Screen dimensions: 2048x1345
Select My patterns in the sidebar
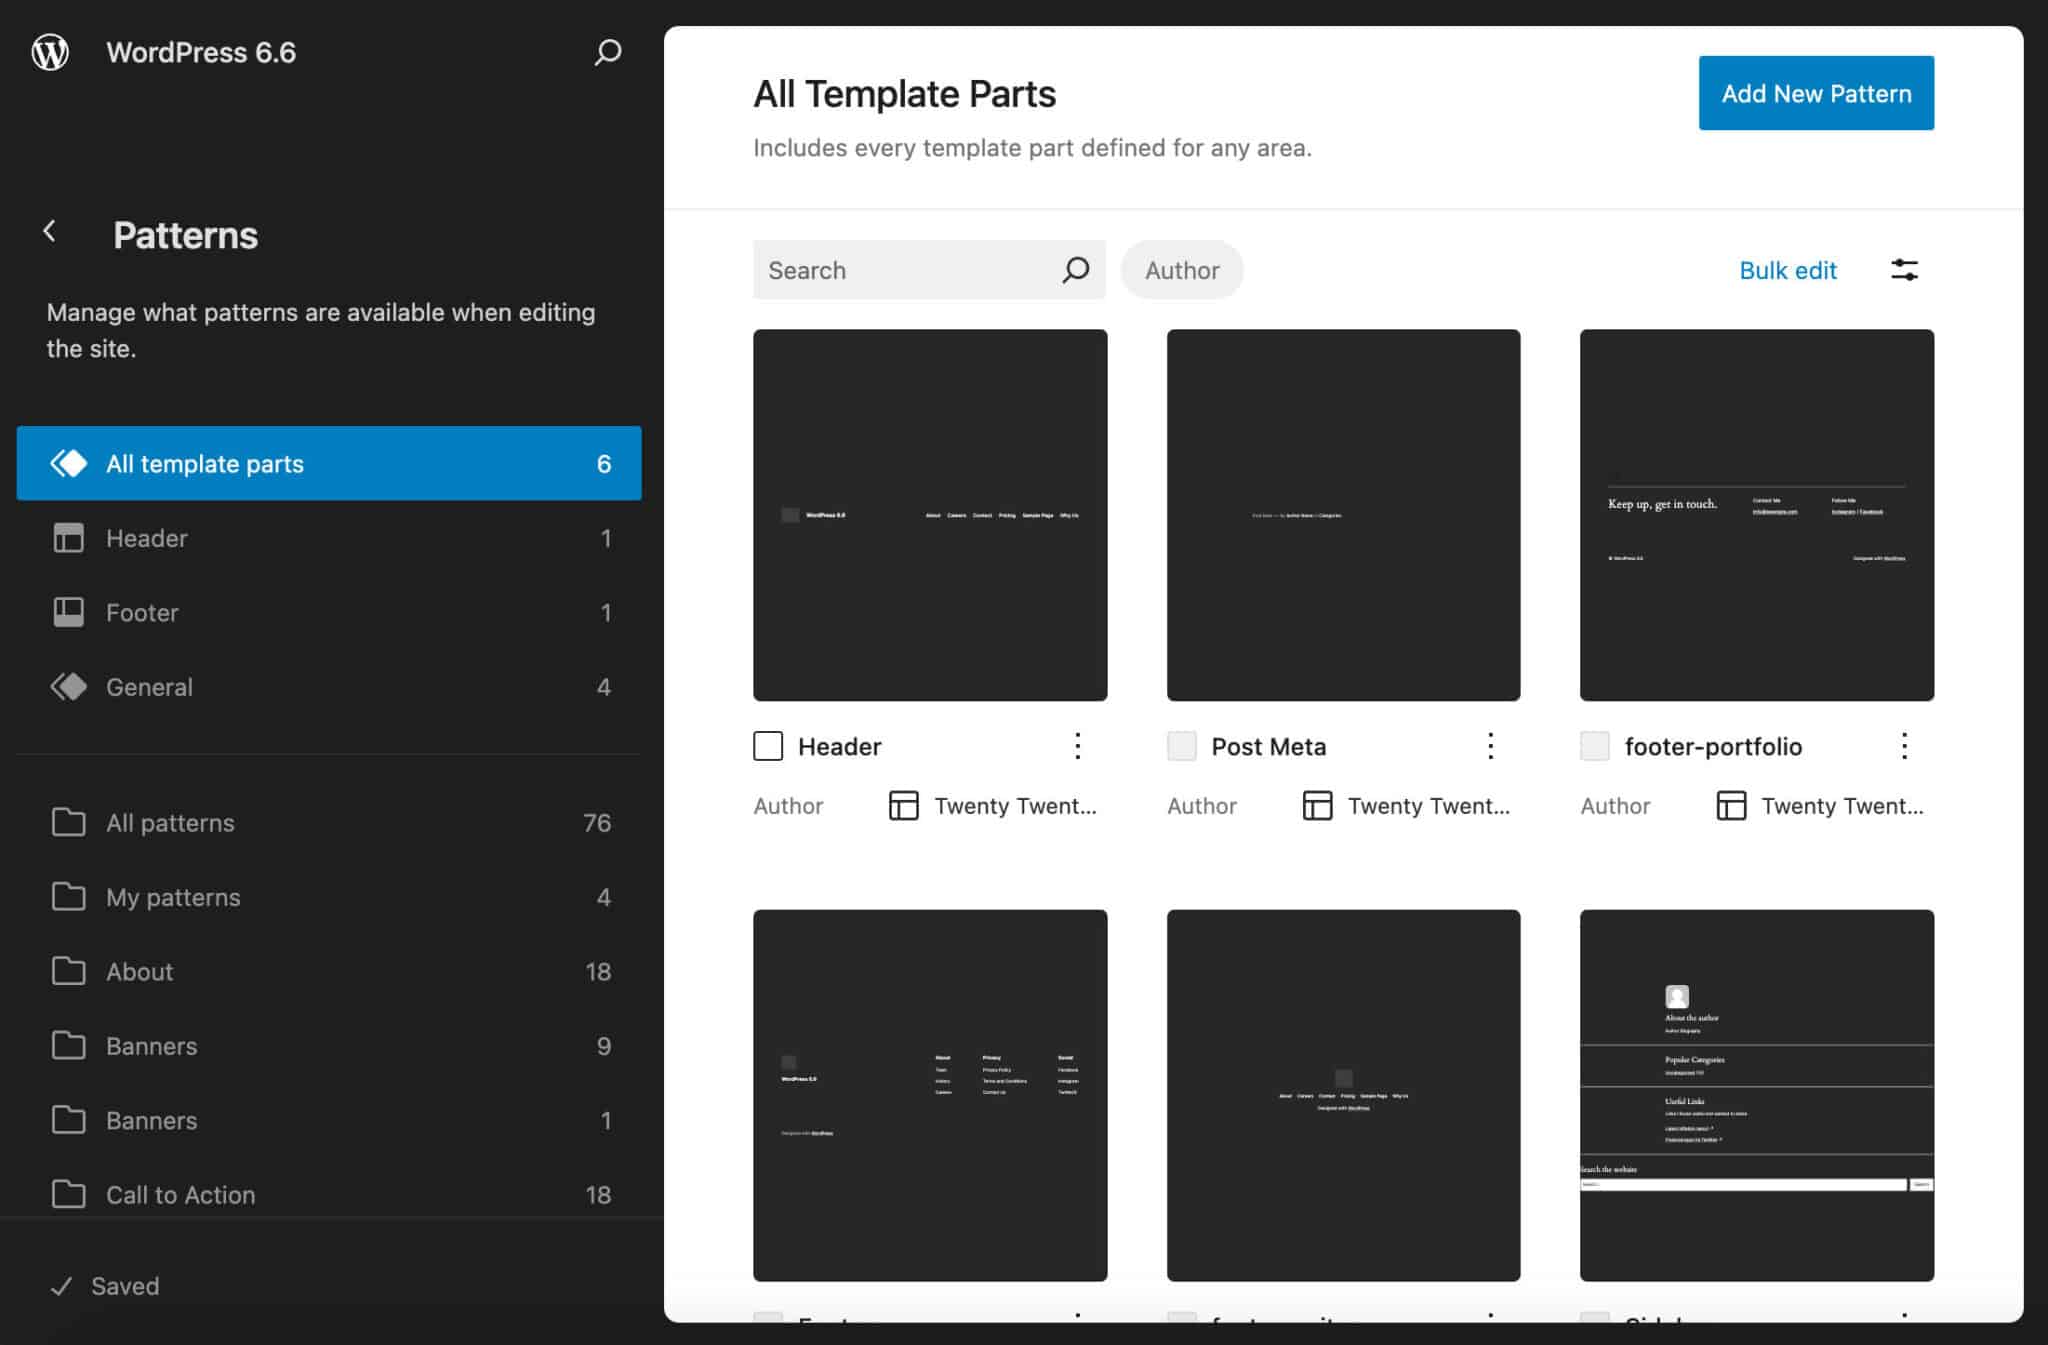(x=172, y=897)
